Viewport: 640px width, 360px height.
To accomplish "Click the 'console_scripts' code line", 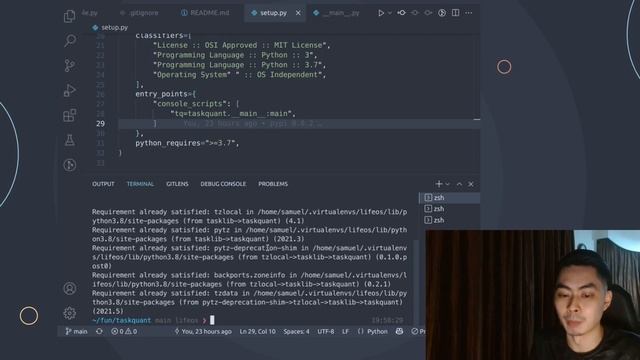I will click(x=196, y=104).
